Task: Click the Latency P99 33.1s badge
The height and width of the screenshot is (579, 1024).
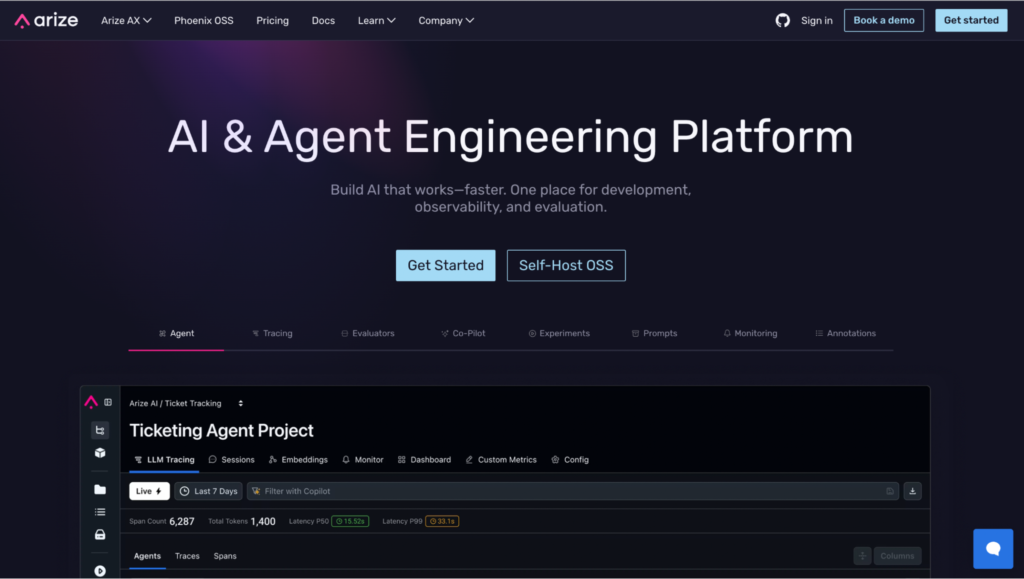Action: point(442,521)
